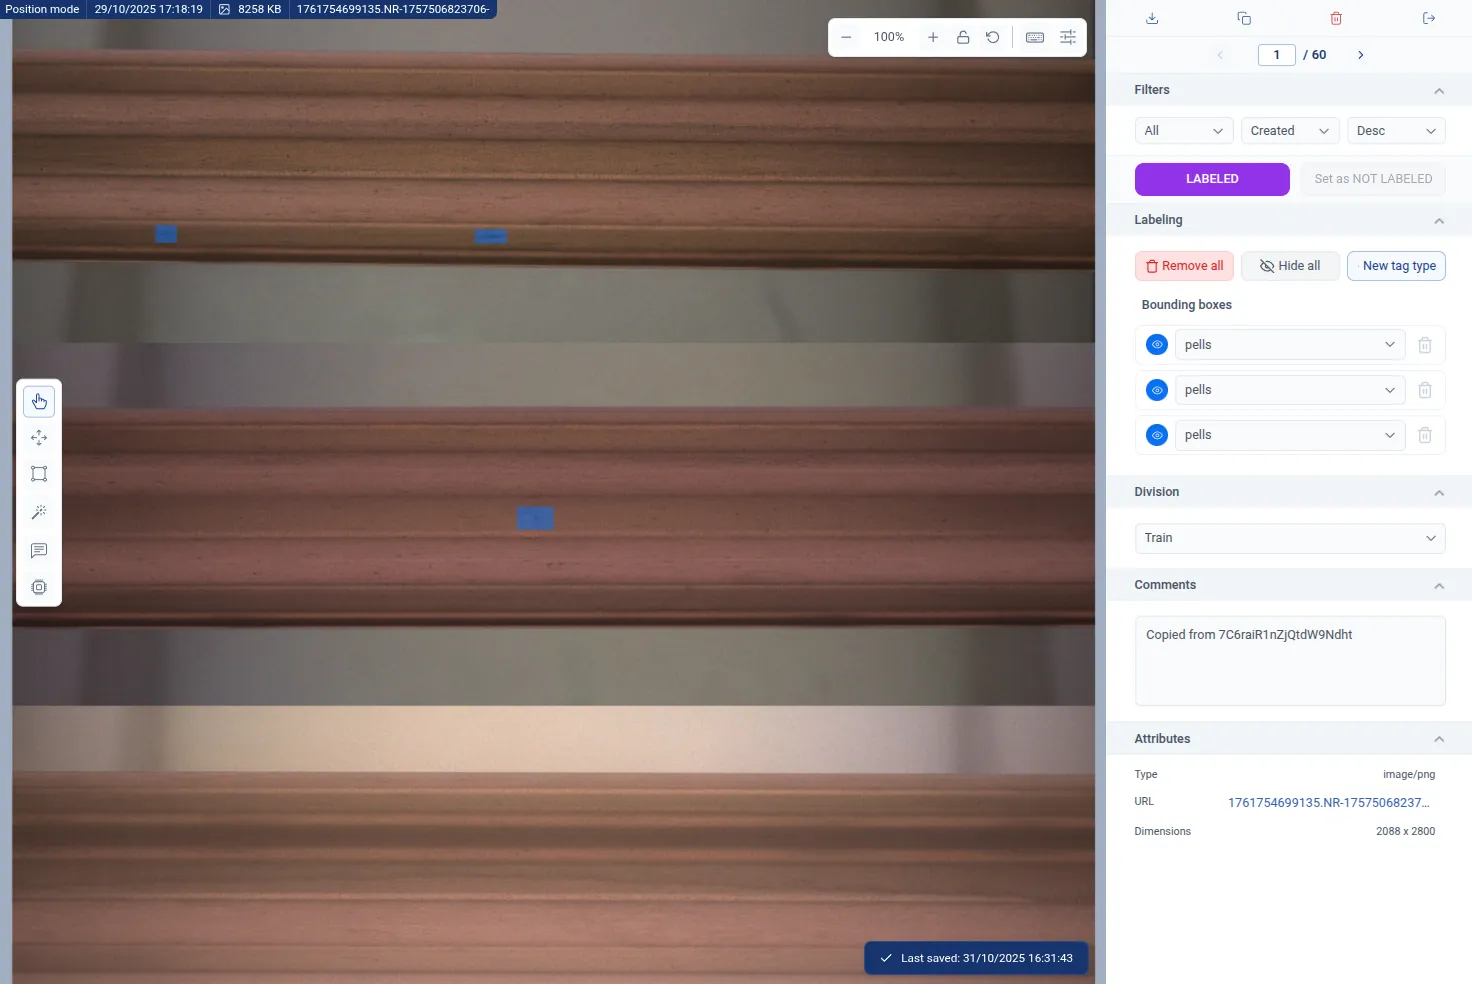Select the bounding box drawing tool
The width and height of the screenshot is (1472, 984).
[x=39, y=474]
